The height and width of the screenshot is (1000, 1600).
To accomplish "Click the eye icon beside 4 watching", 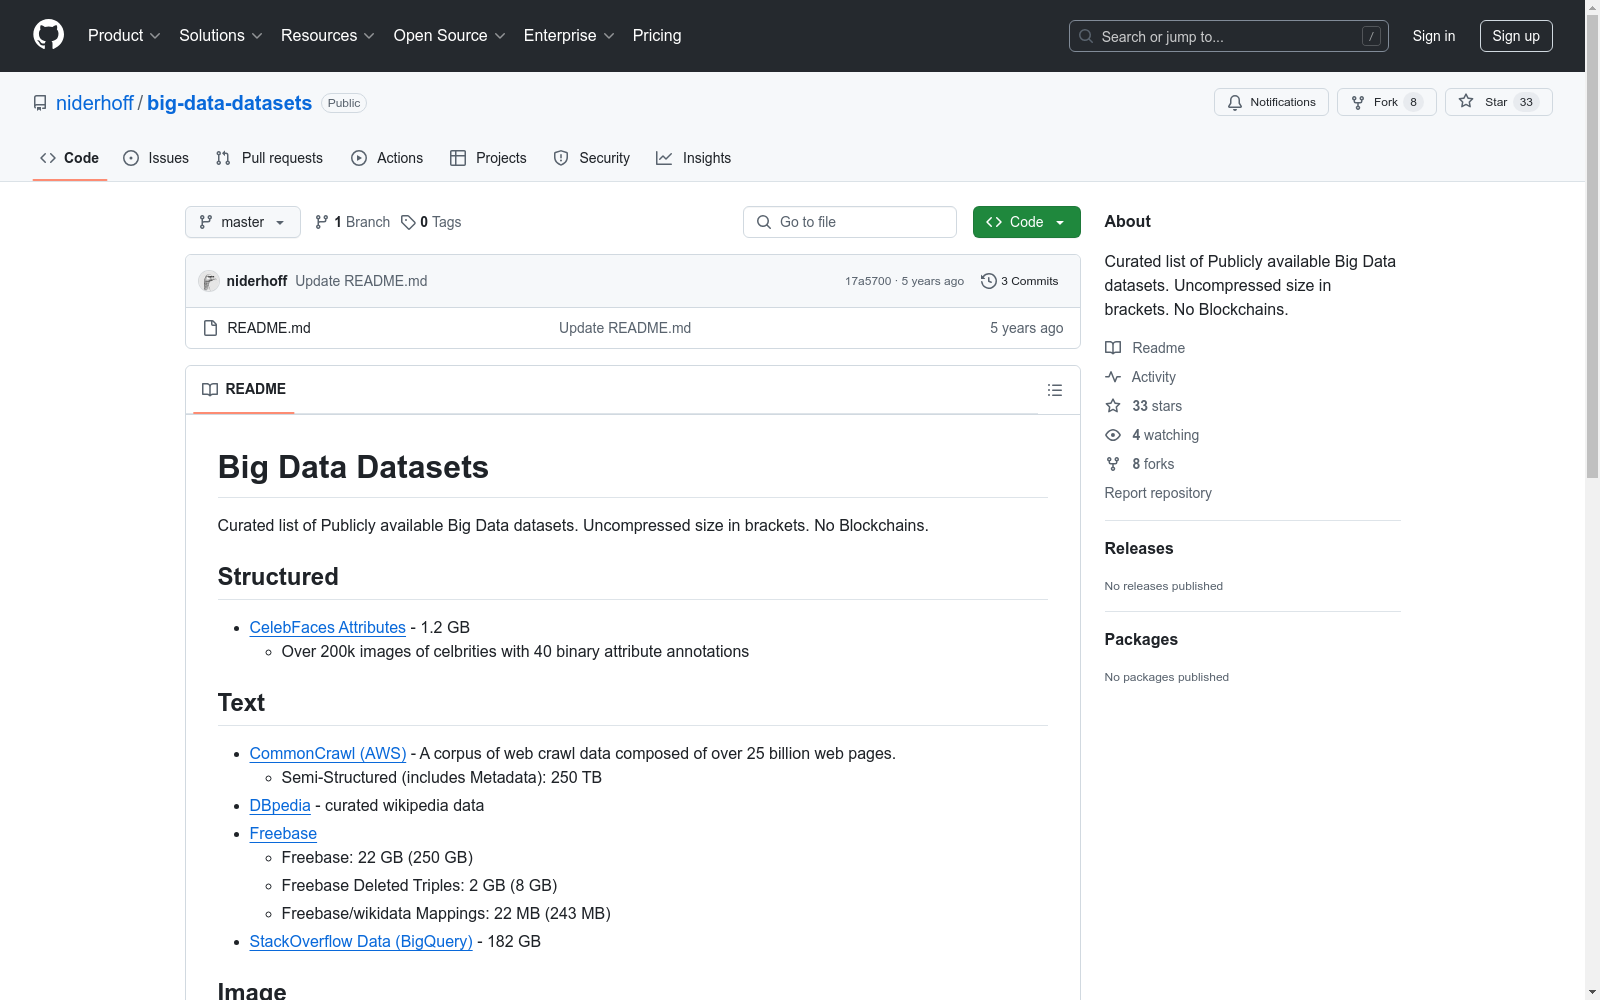I will pos(1113,435).
